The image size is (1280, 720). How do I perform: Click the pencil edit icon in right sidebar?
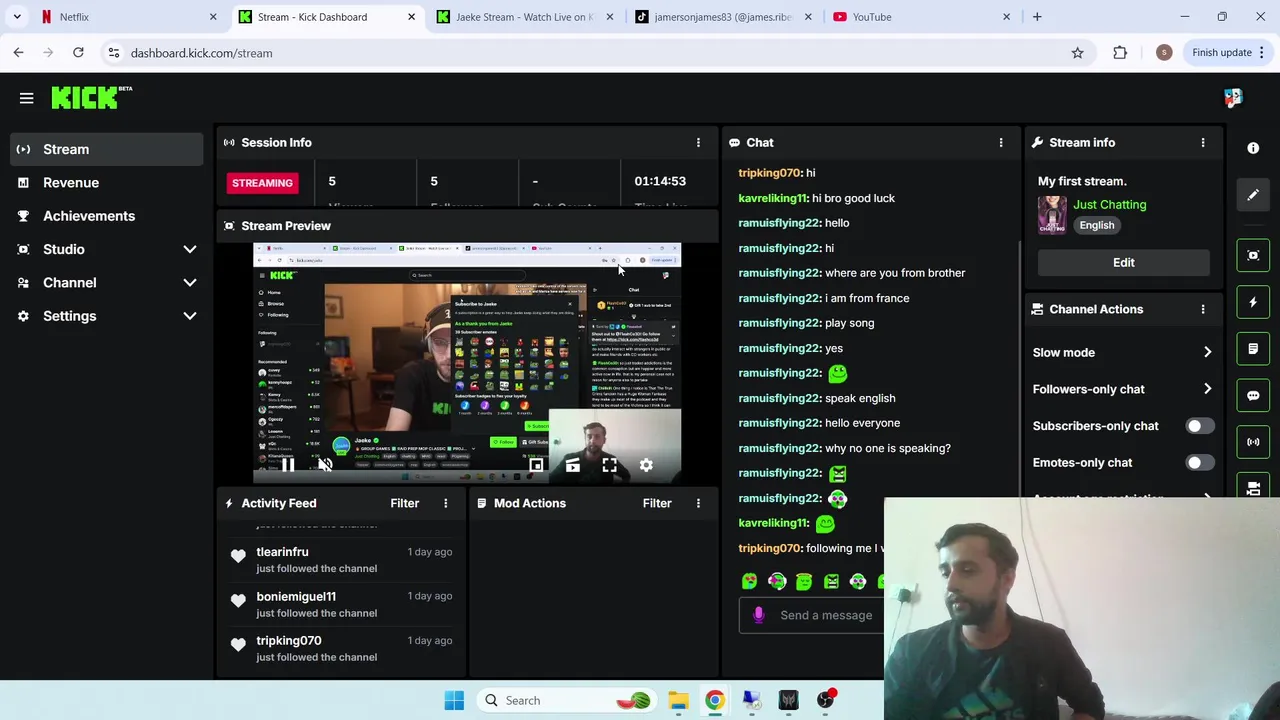point(1253,195)
